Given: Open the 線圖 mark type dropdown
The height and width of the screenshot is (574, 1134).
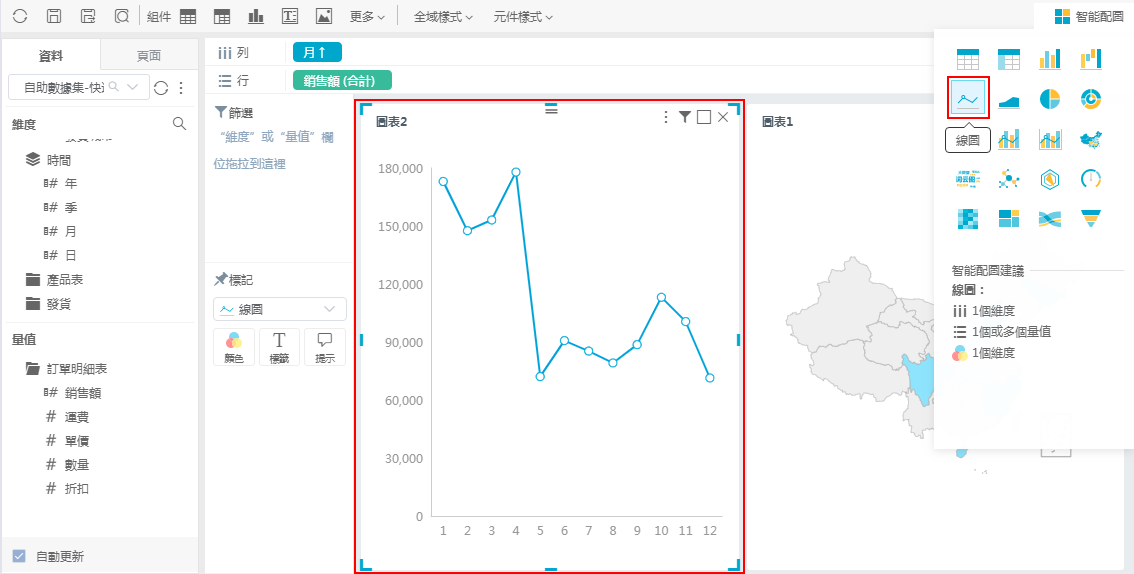Looking at the screenshot, I should click(x=280, y=309).
